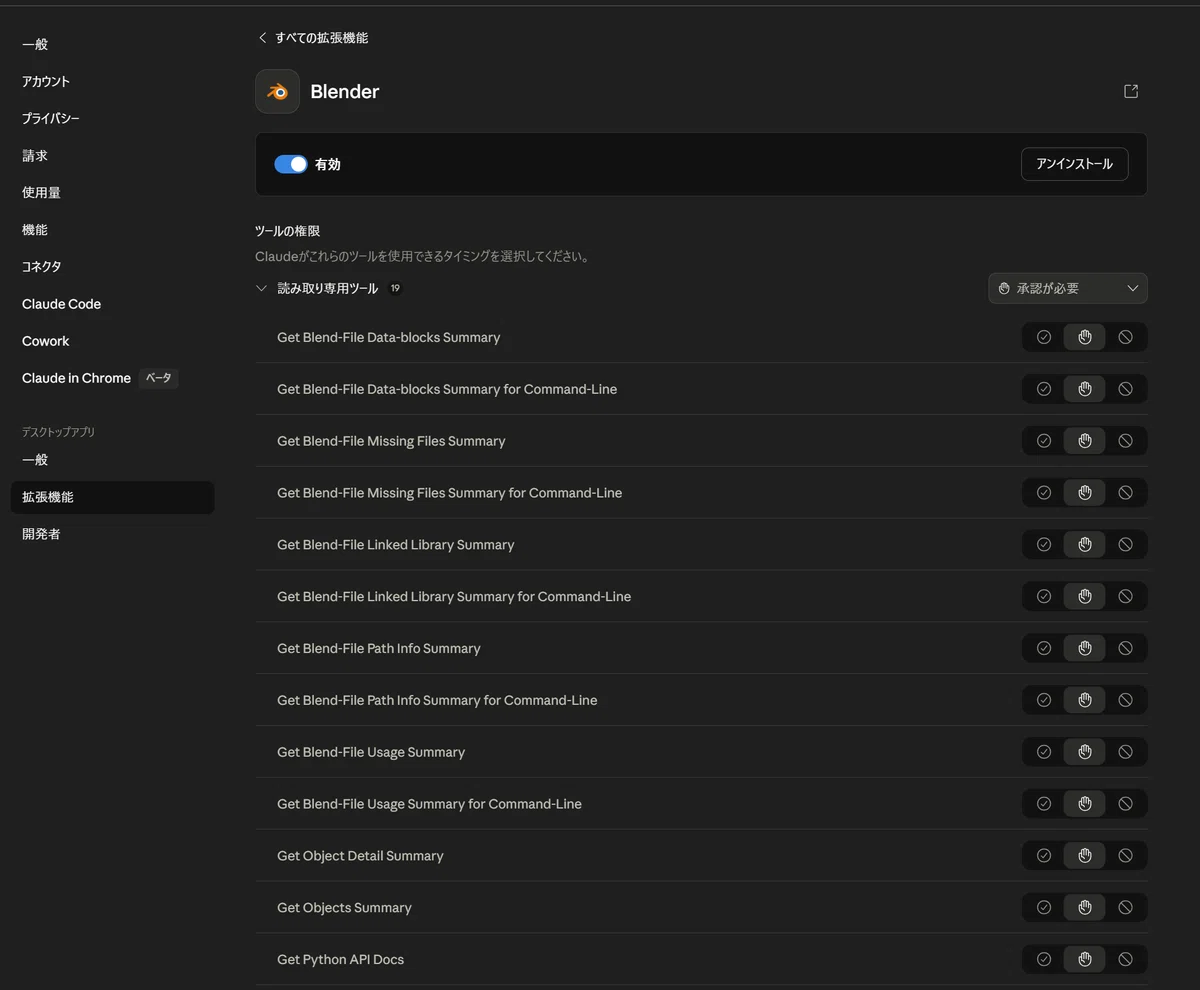Image resolution: width=1200 pixels, height=990 pixels.
Task: Always allow Get Blend-File Usage Summary for Command-Line
Action: click(1044, 804)
